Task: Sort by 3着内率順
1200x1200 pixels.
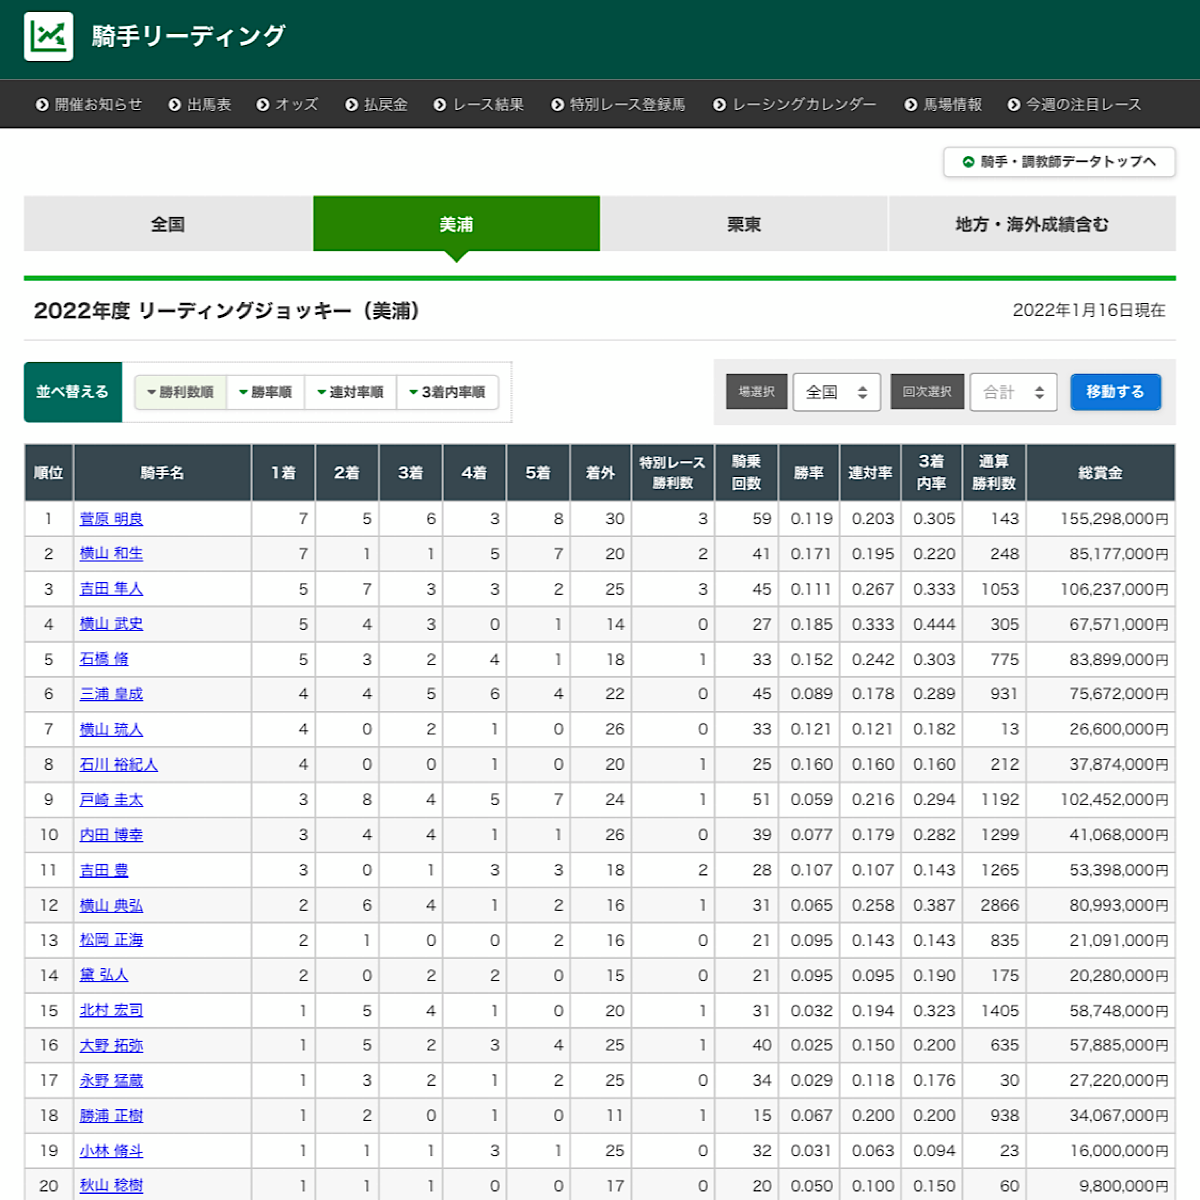Action: 447,392
